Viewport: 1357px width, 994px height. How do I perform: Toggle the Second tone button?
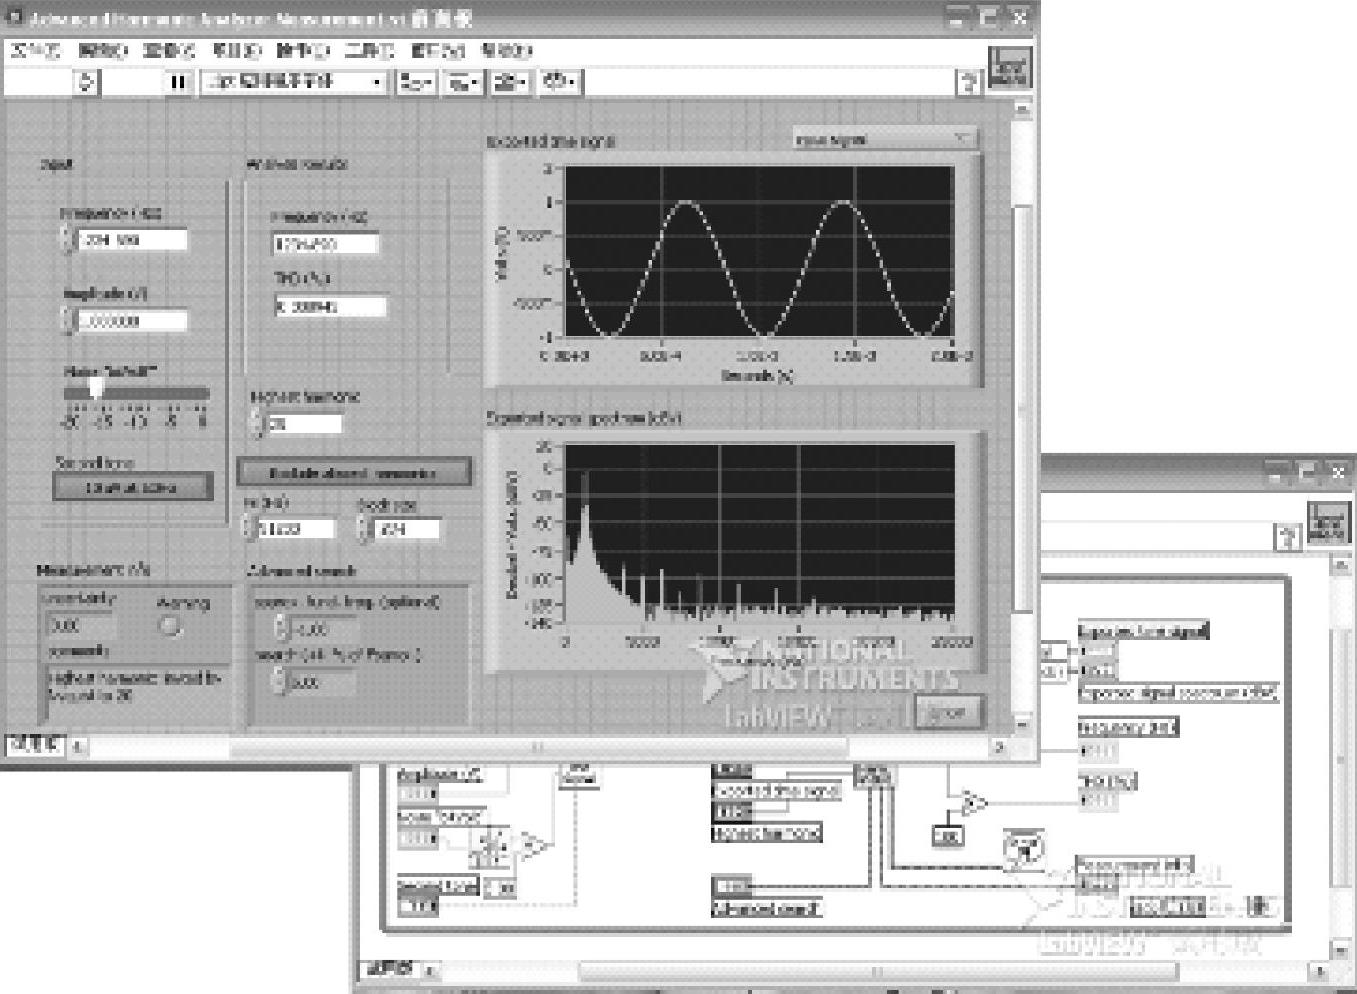click(x=133, y=487)
